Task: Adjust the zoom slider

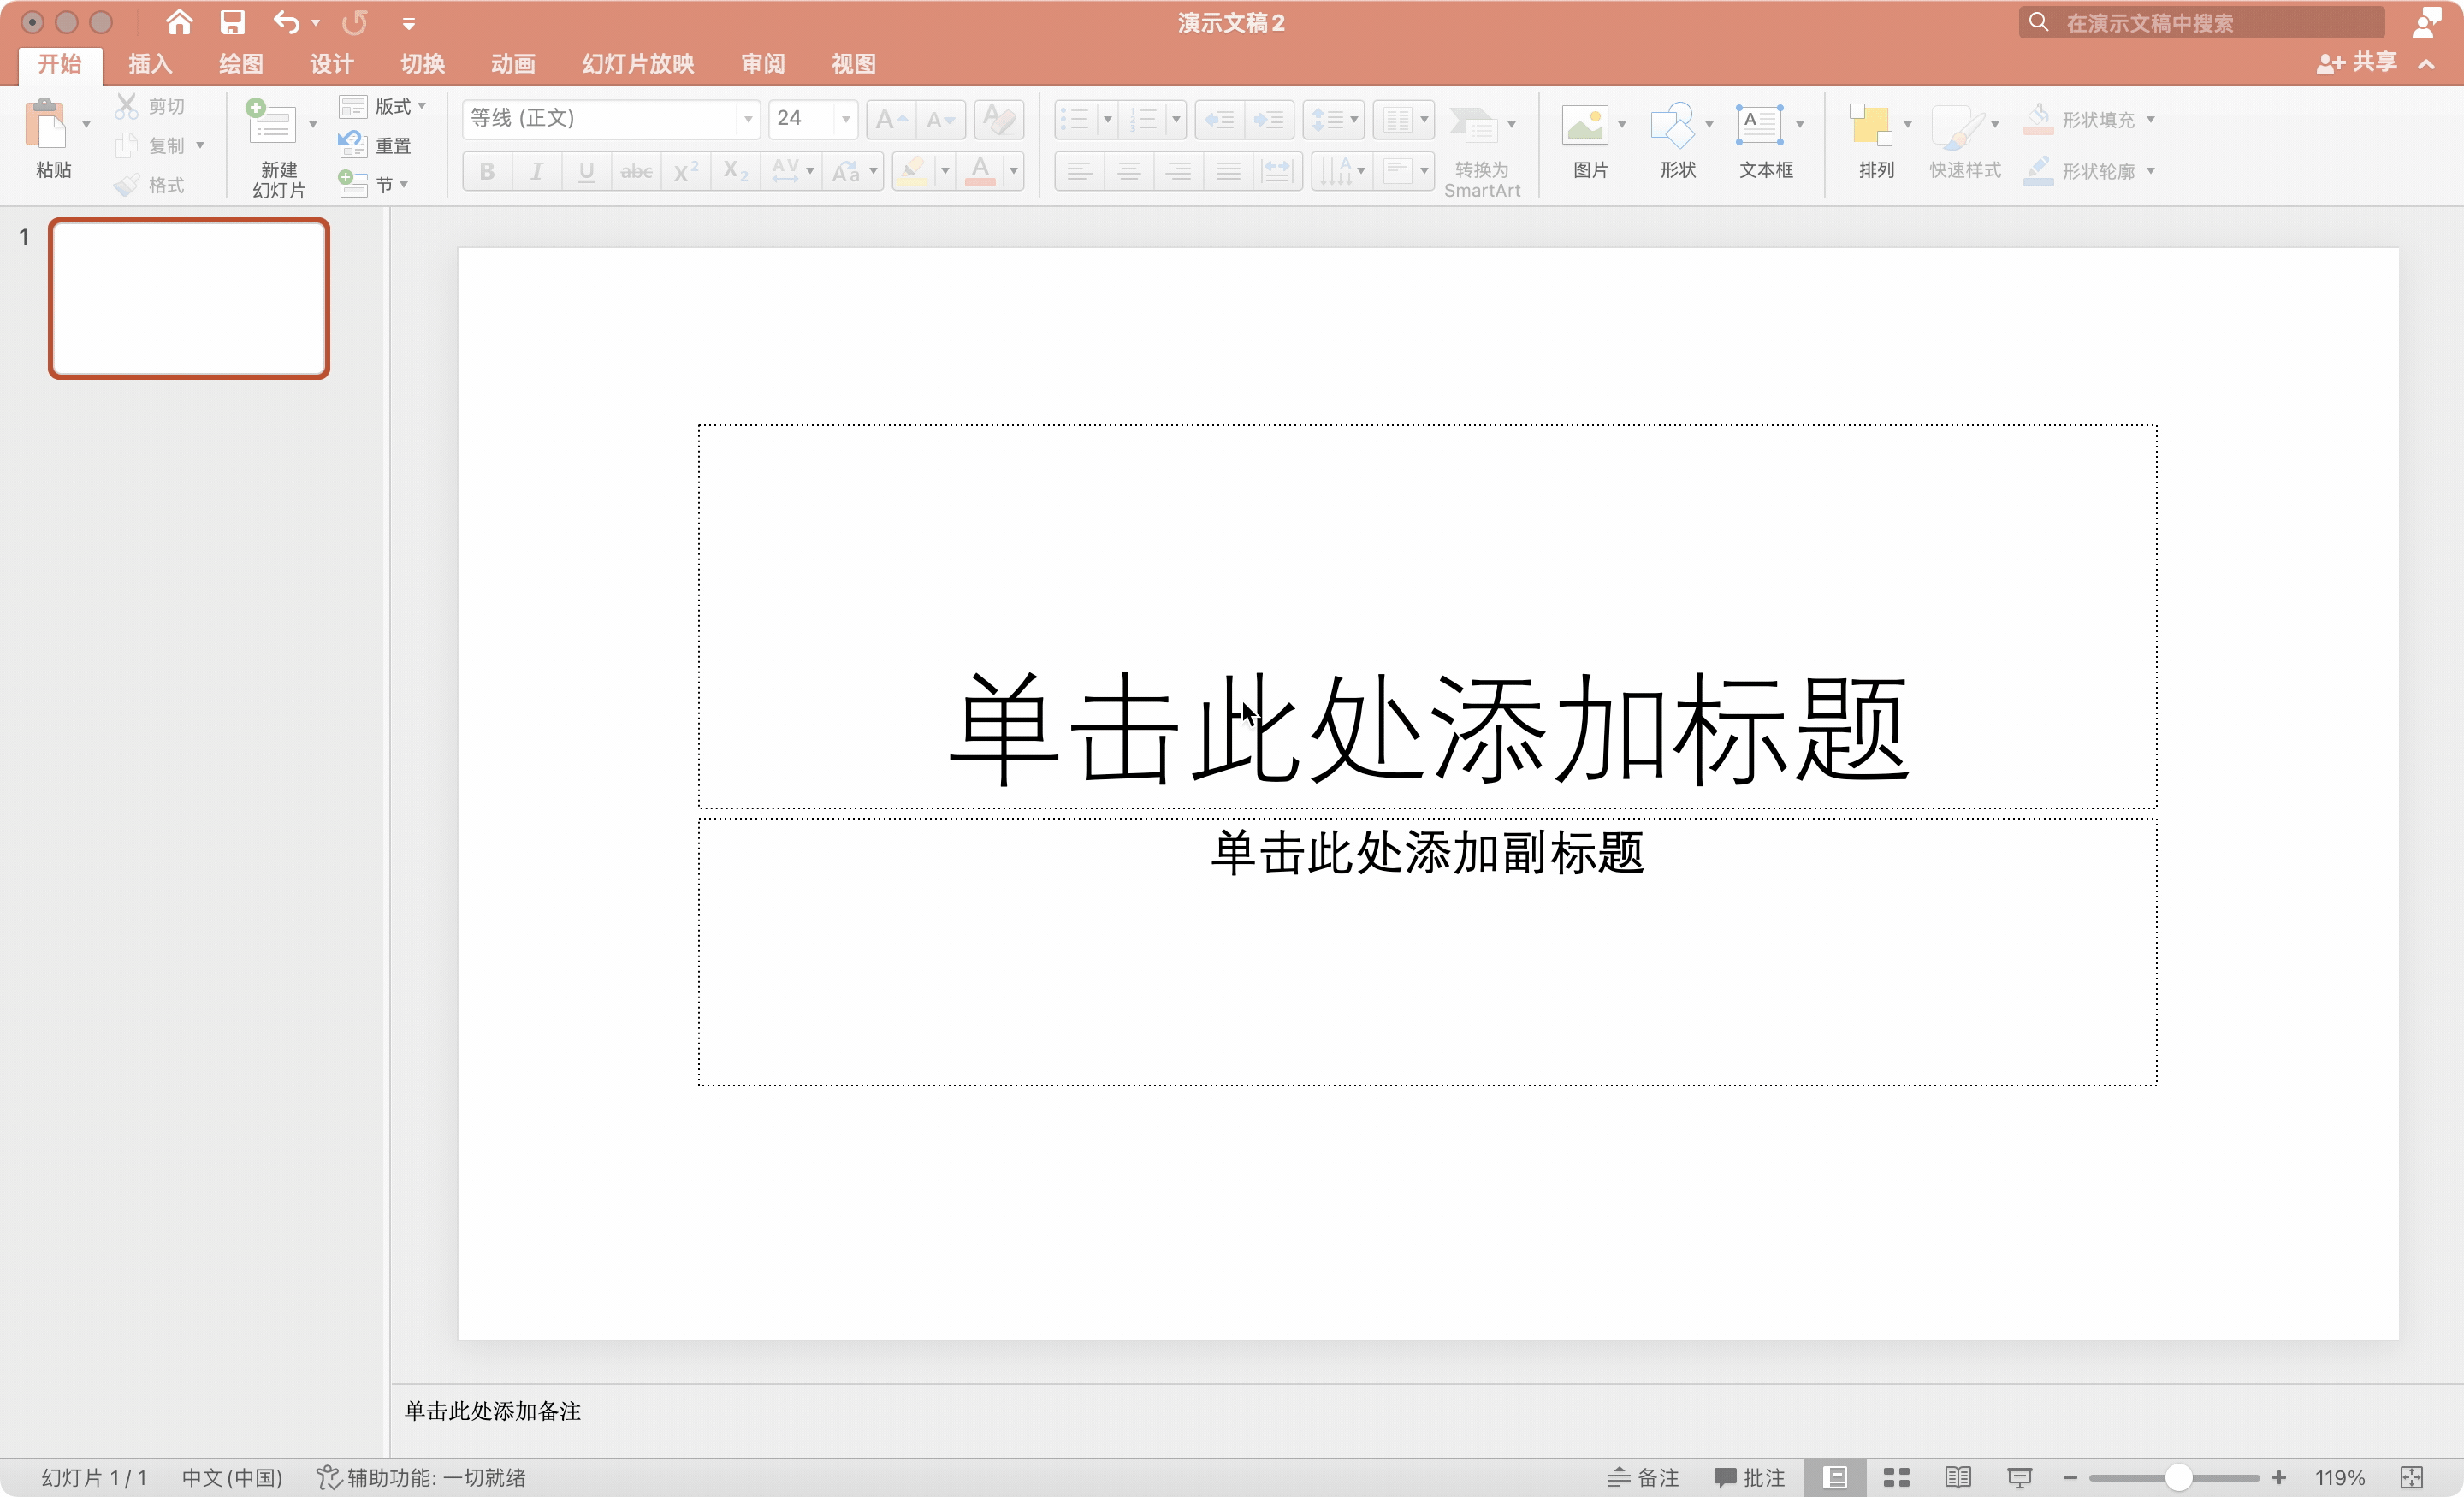Action: 2178,1477
